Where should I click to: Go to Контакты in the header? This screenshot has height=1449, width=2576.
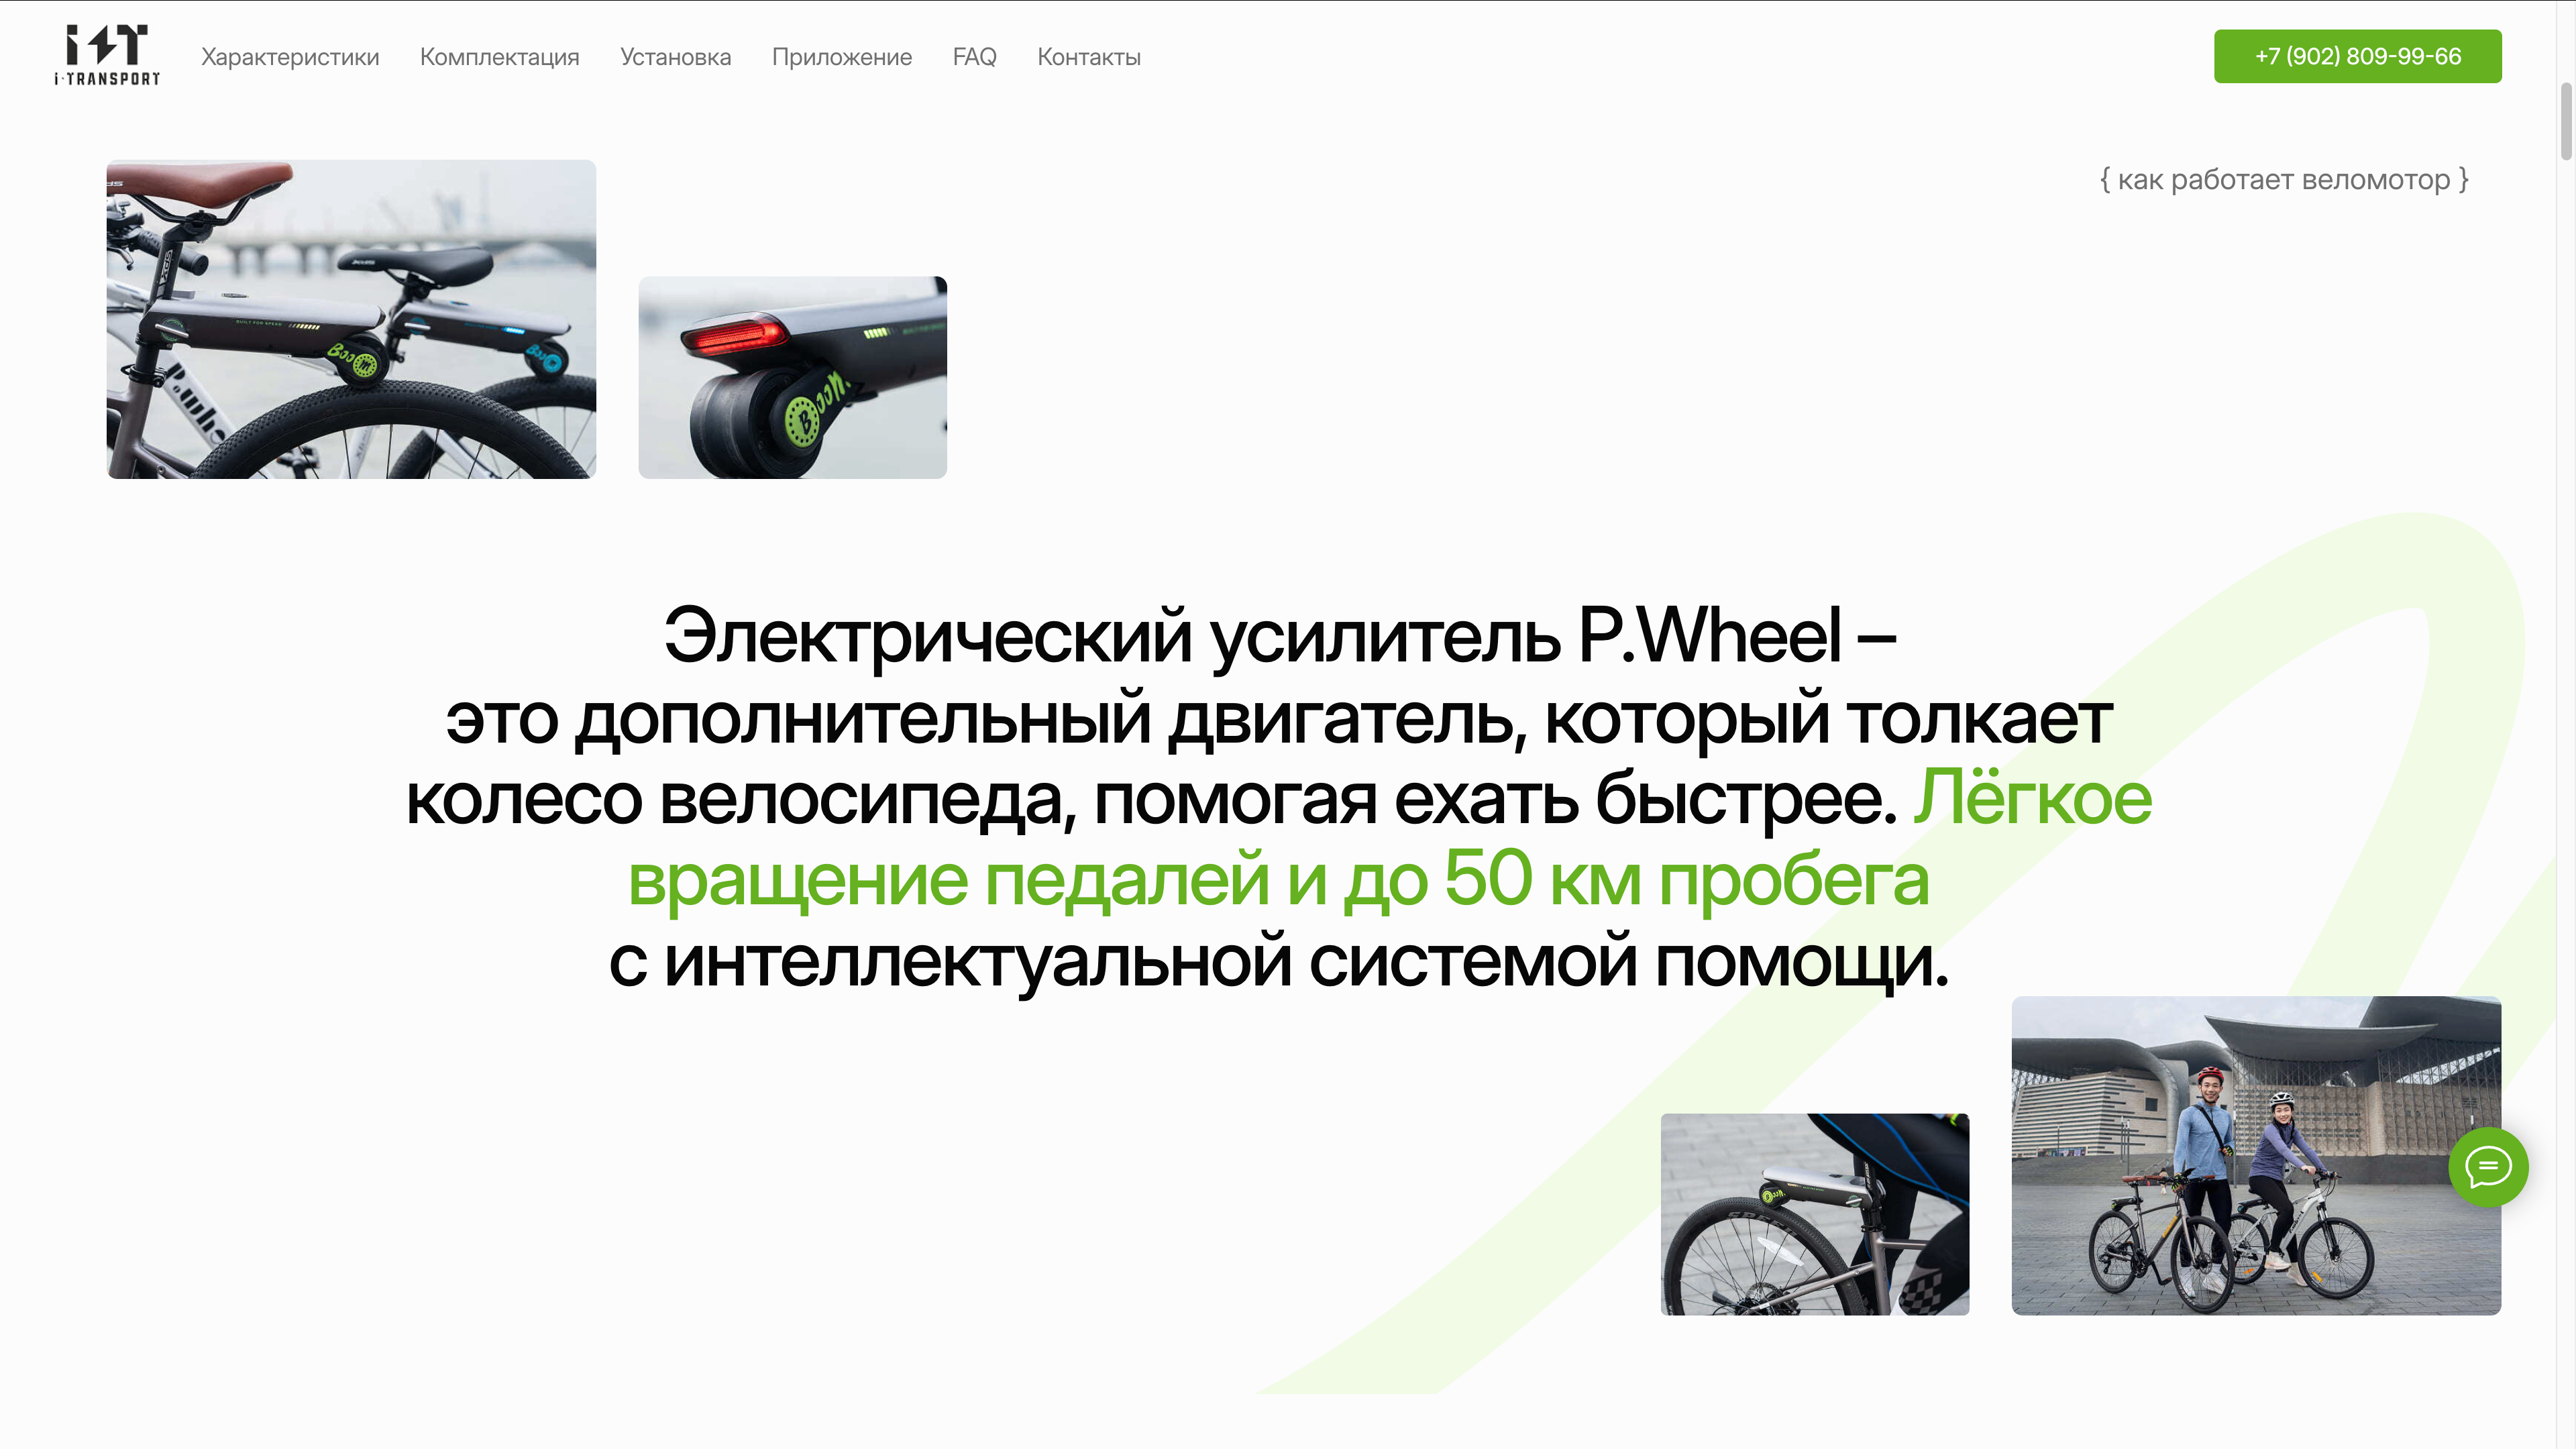1088,57
